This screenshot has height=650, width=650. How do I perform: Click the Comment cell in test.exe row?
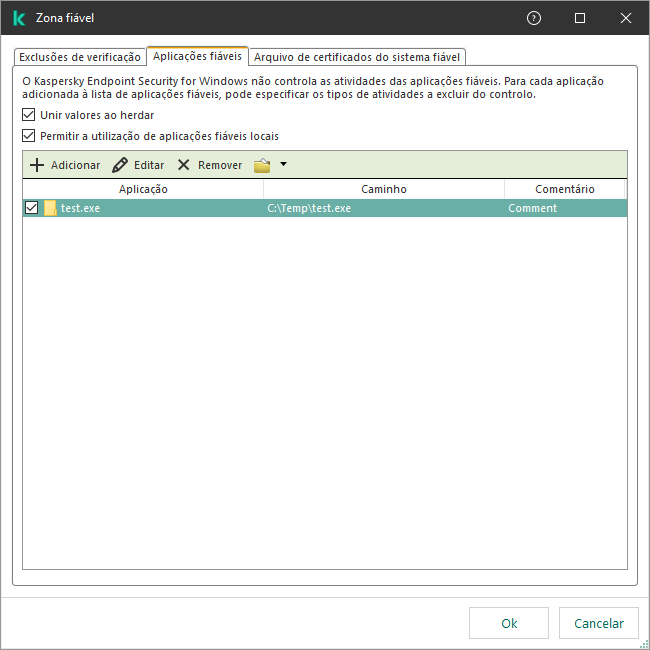[x=532, y=208]
